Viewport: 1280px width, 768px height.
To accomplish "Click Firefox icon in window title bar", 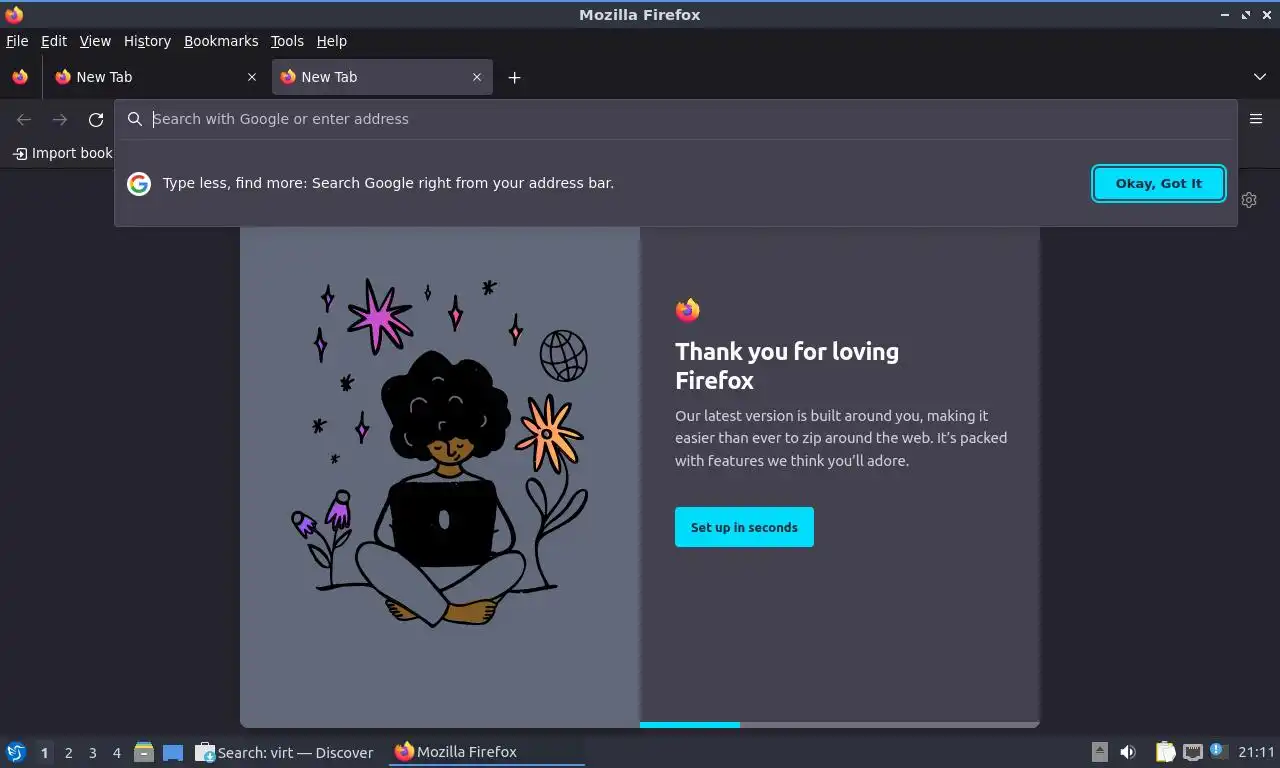I will pyautogui.click(x=14, y=14).
